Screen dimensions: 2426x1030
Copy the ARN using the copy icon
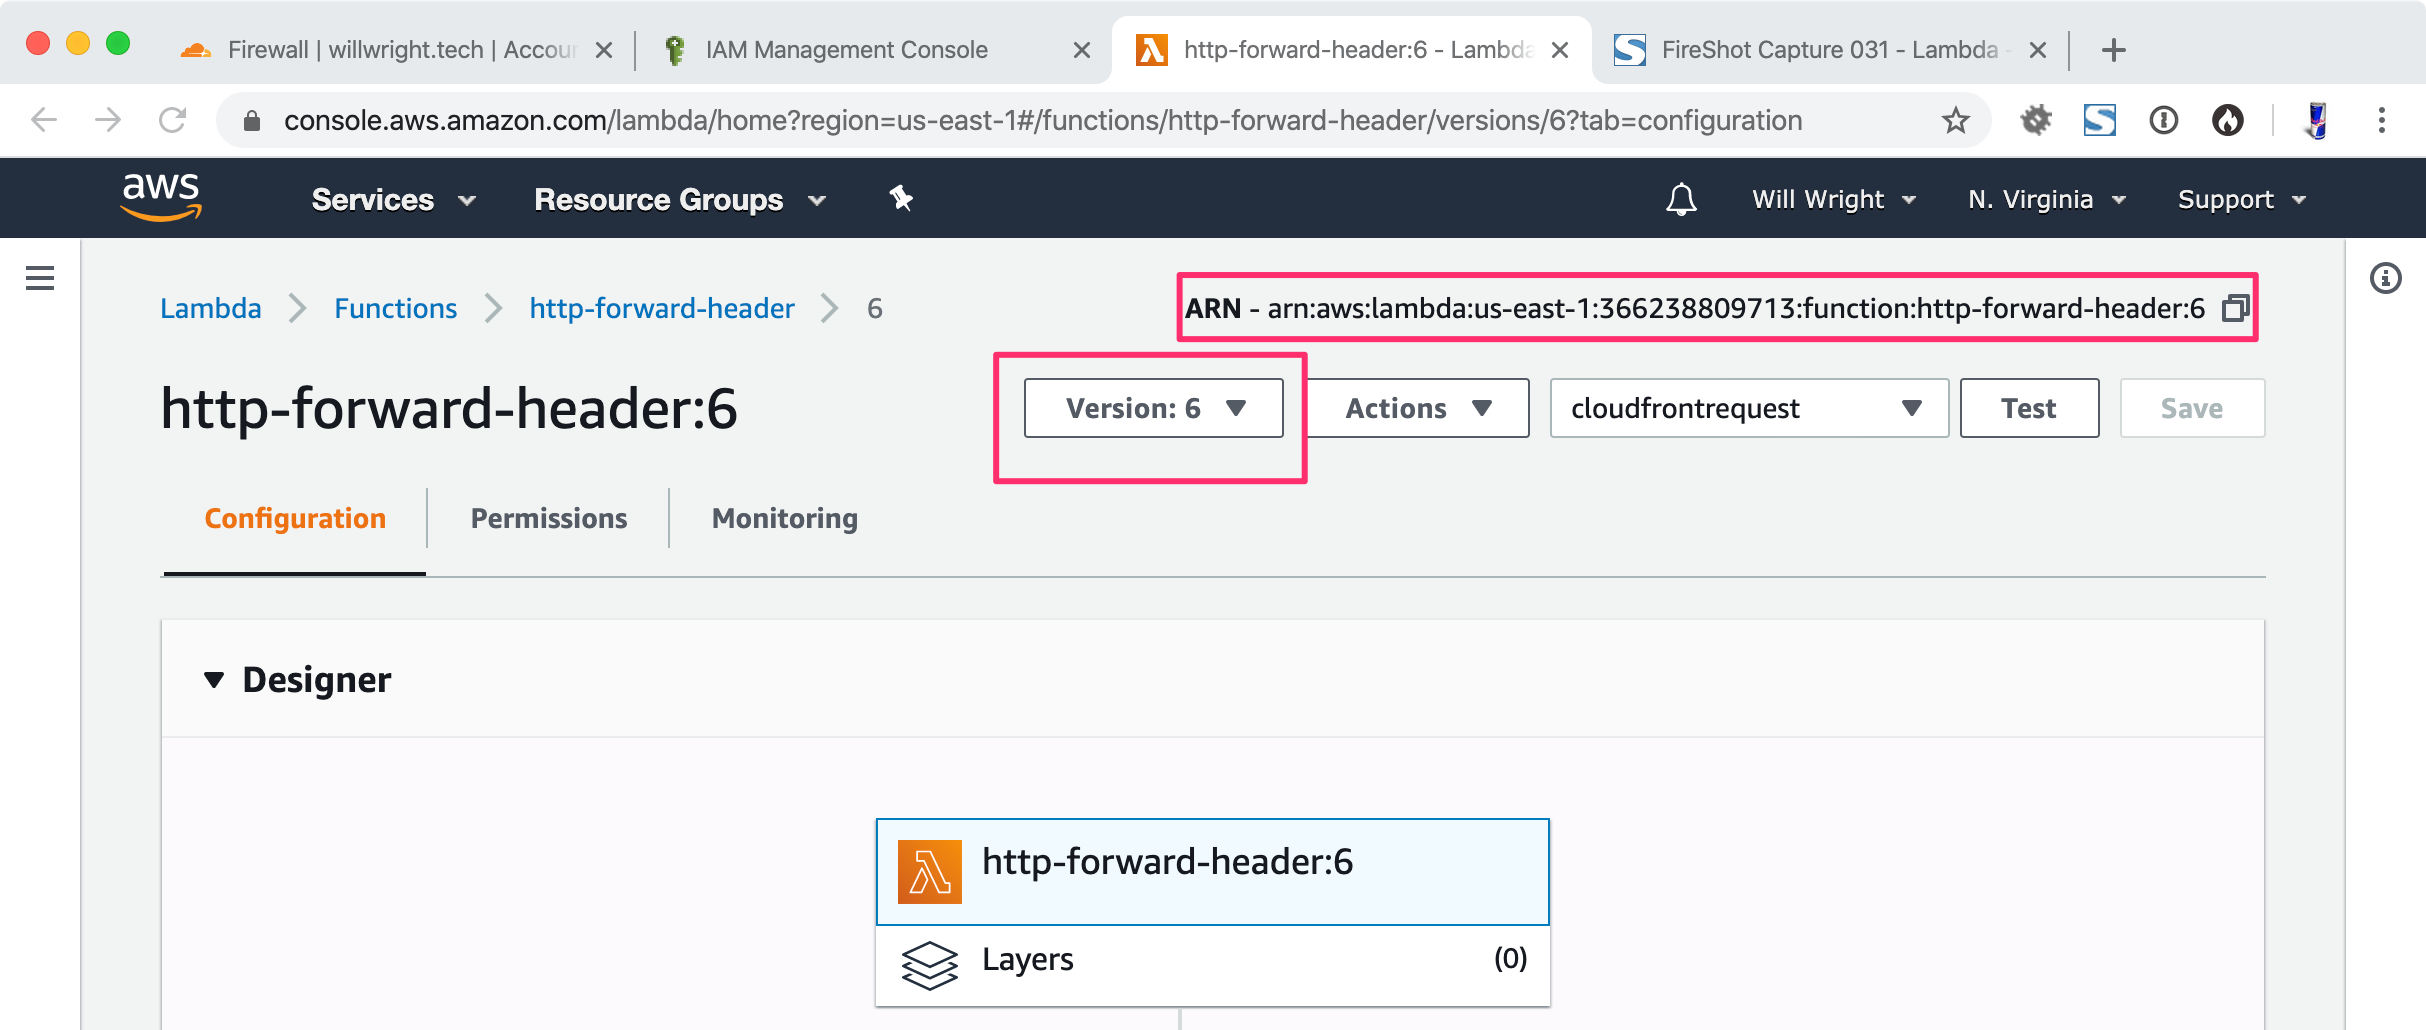2235,308
